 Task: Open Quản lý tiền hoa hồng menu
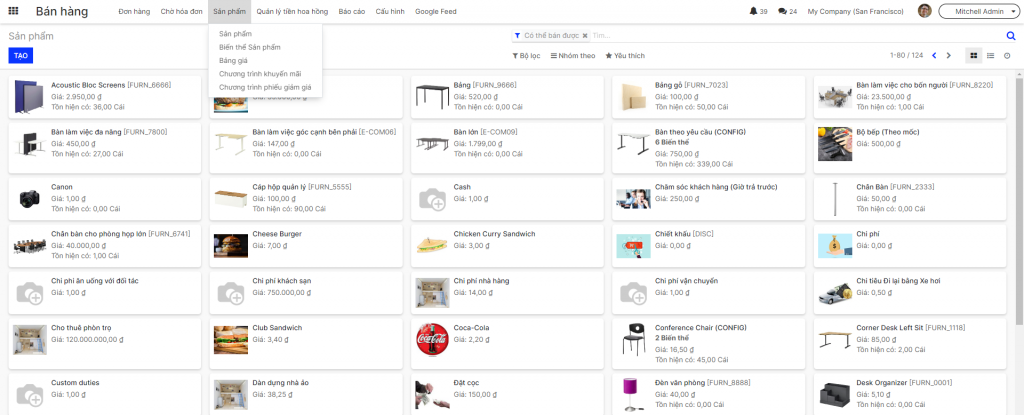pos(292,12)
